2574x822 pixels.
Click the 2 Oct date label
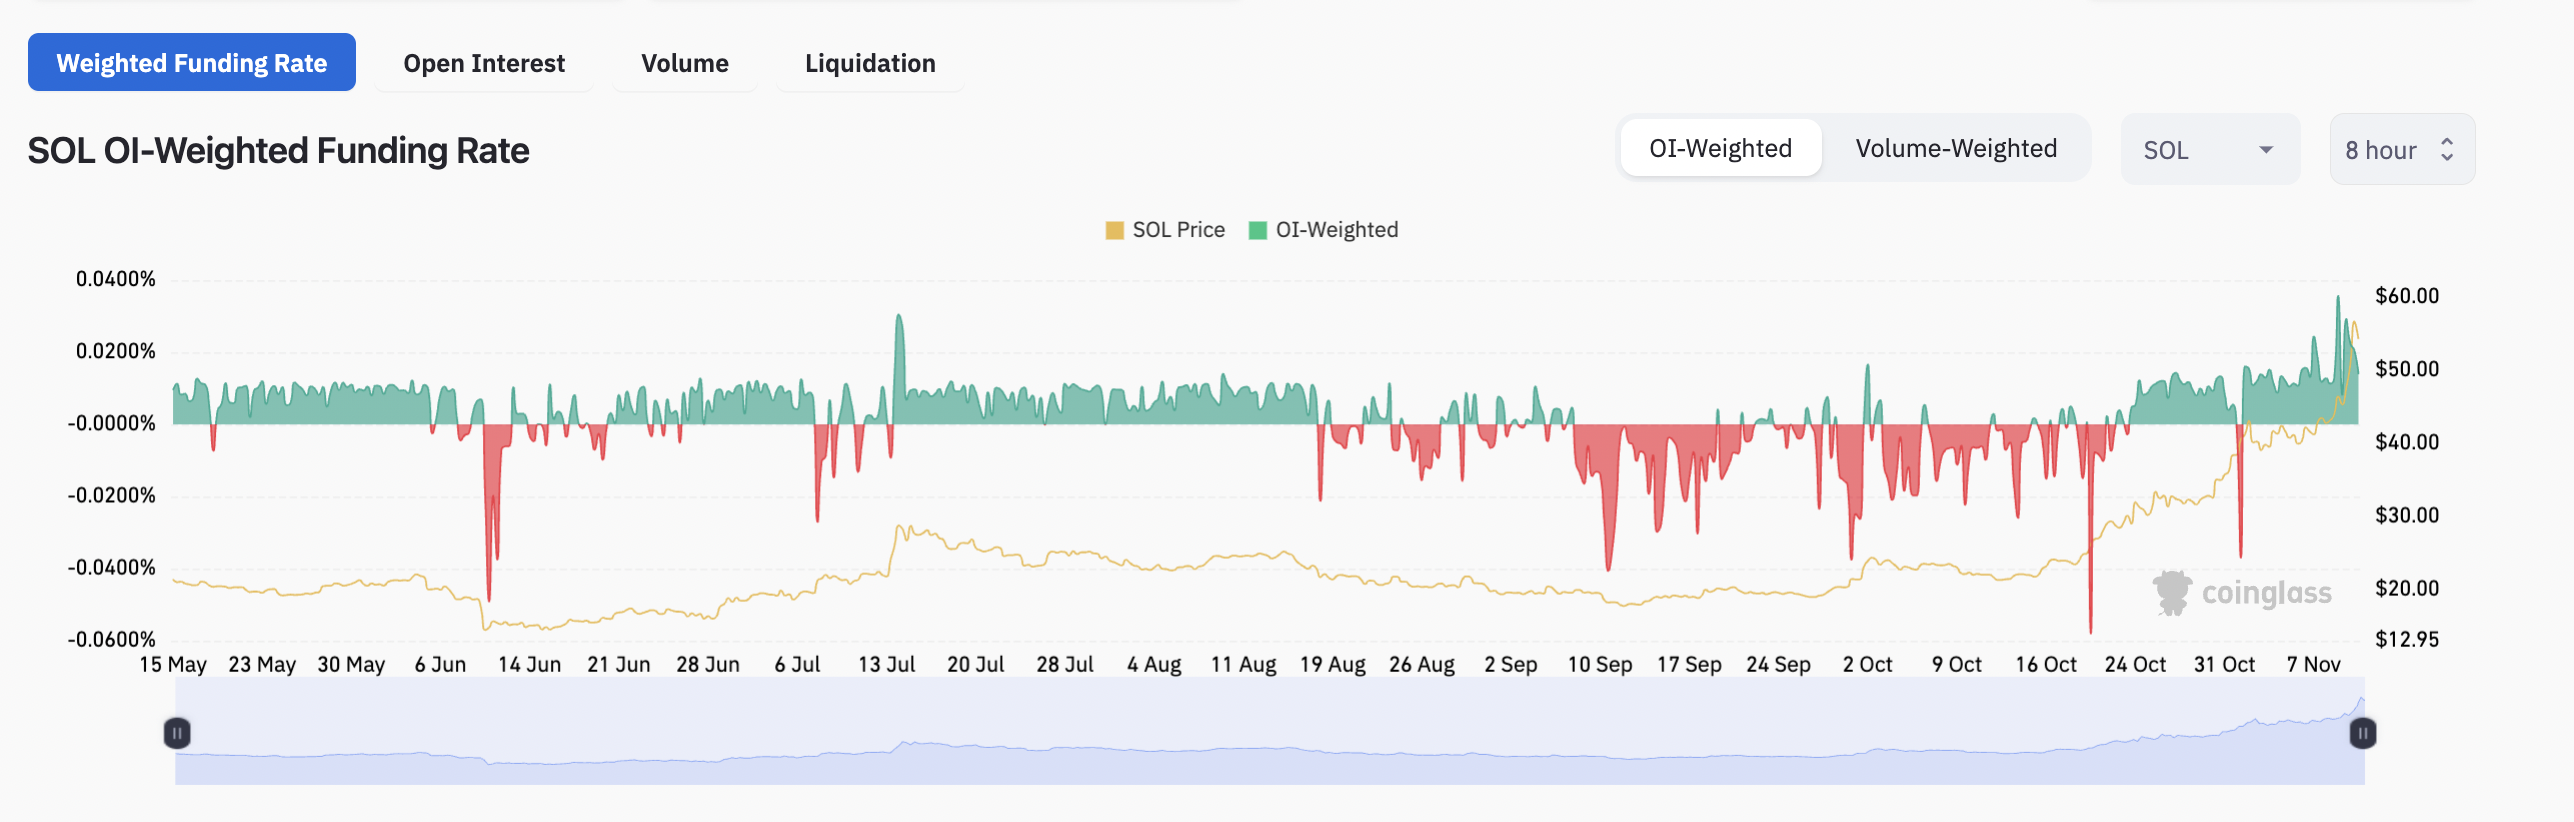click(1867, 665)
